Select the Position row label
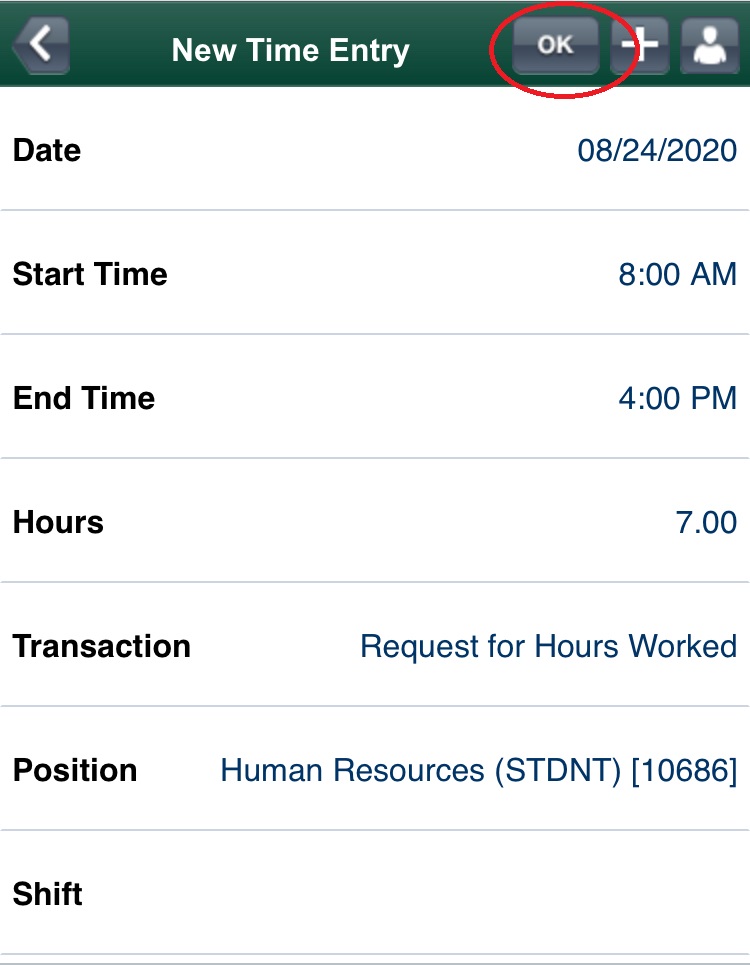This screenshot has width=750, height=965. click(x=75, y=771)
